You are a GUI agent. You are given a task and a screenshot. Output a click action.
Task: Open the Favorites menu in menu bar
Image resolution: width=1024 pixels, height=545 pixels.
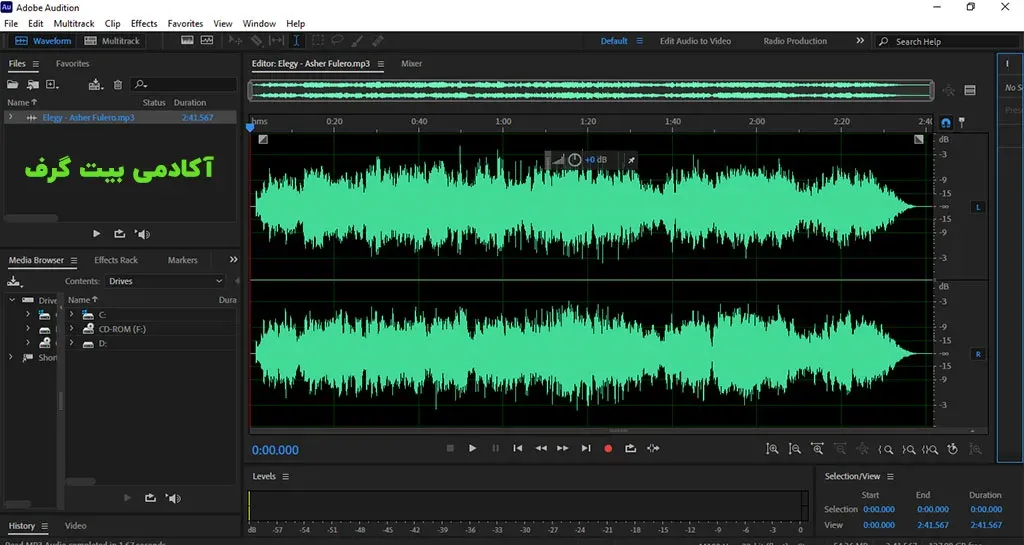[x=185, y=23]
